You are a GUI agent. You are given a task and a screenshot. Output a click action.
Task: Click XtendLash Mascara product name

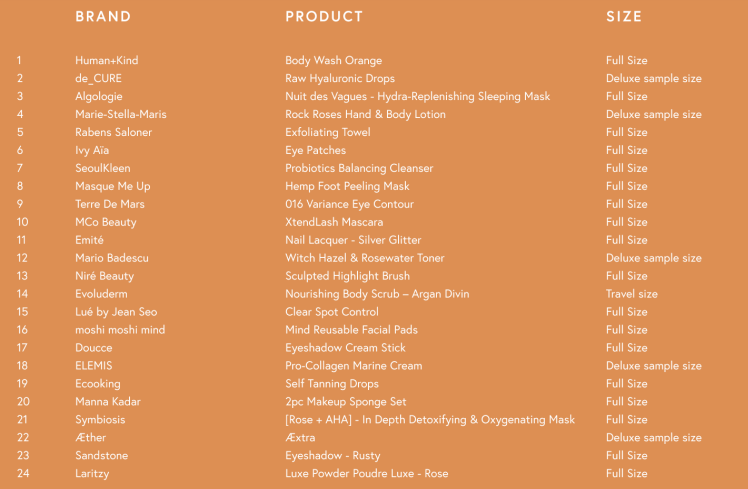[334, 222]
